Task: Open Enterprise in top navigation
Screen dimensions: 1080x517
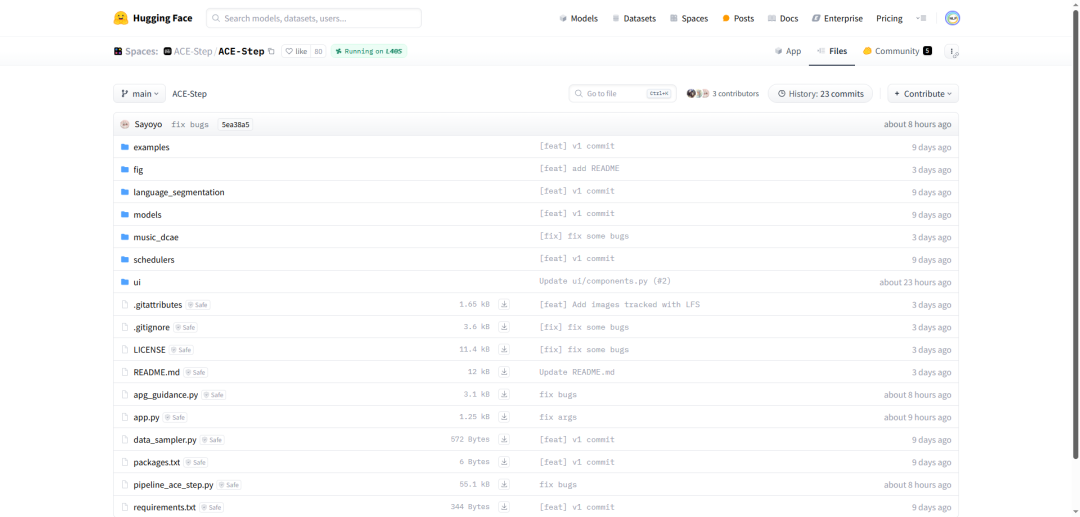Action: coord(837,19)
